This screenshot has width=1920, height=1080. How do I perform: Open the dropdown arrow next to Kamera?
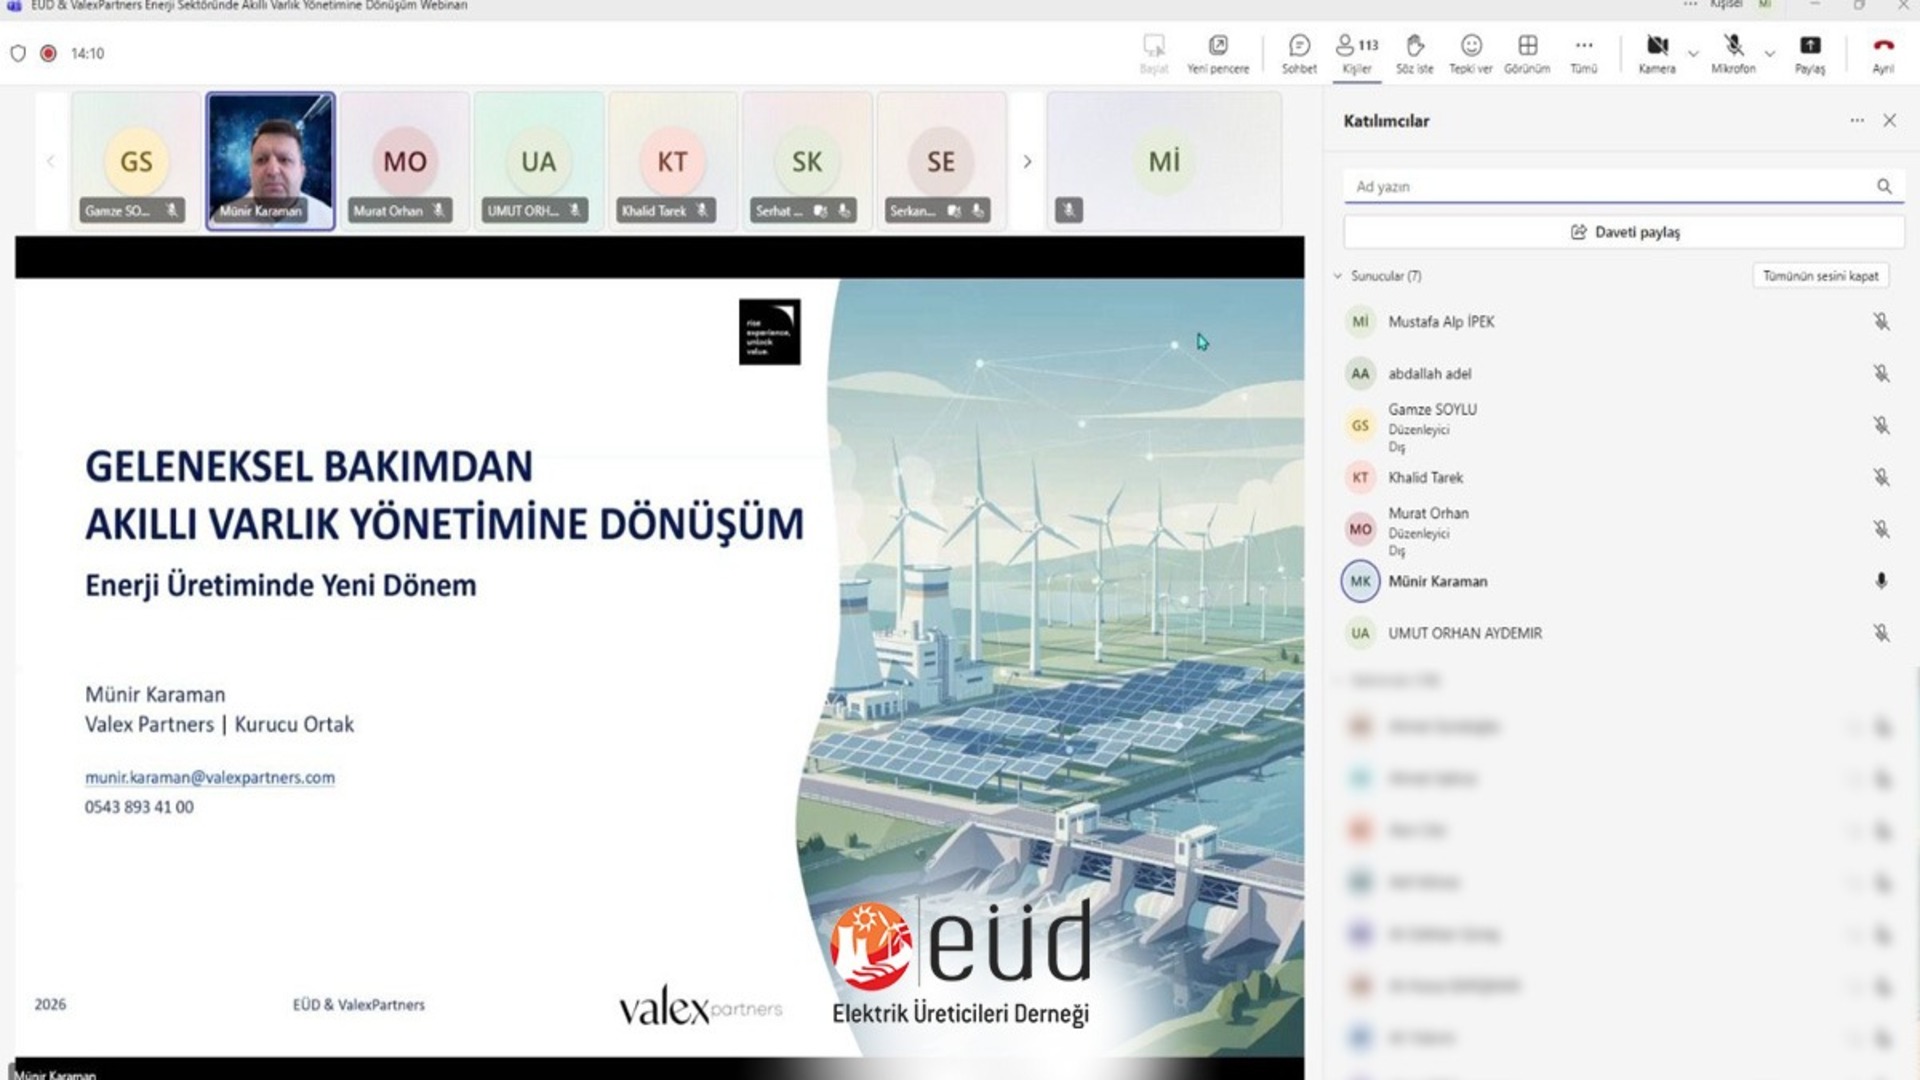(1693, 54)
